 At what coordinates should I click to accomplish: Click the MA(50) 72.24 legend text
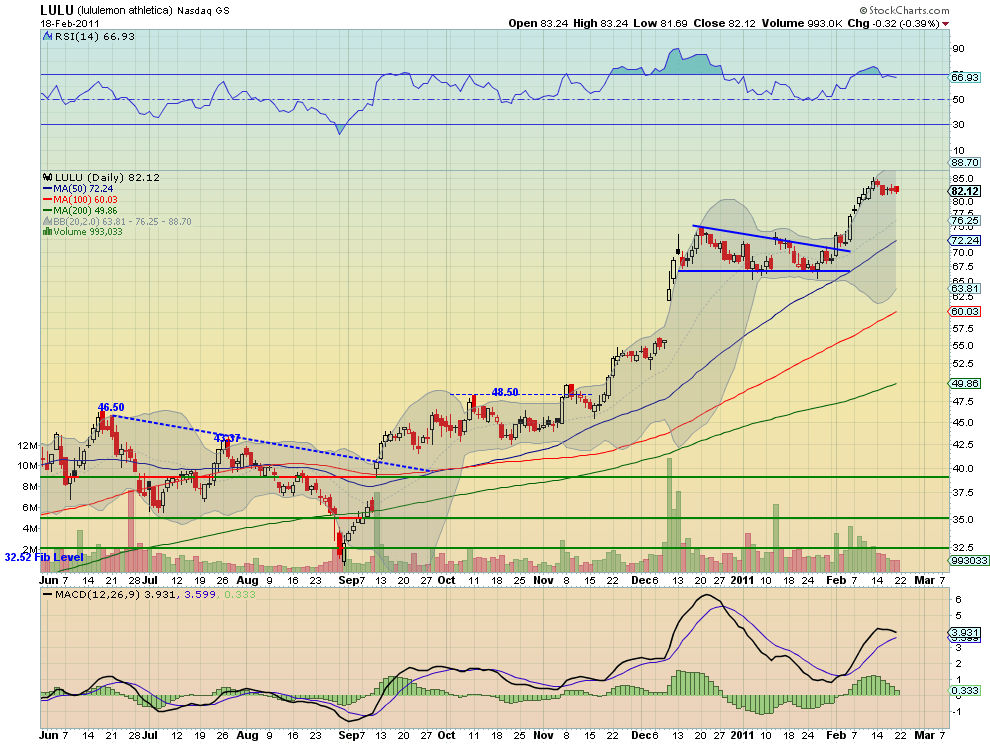tap(83, 189)
